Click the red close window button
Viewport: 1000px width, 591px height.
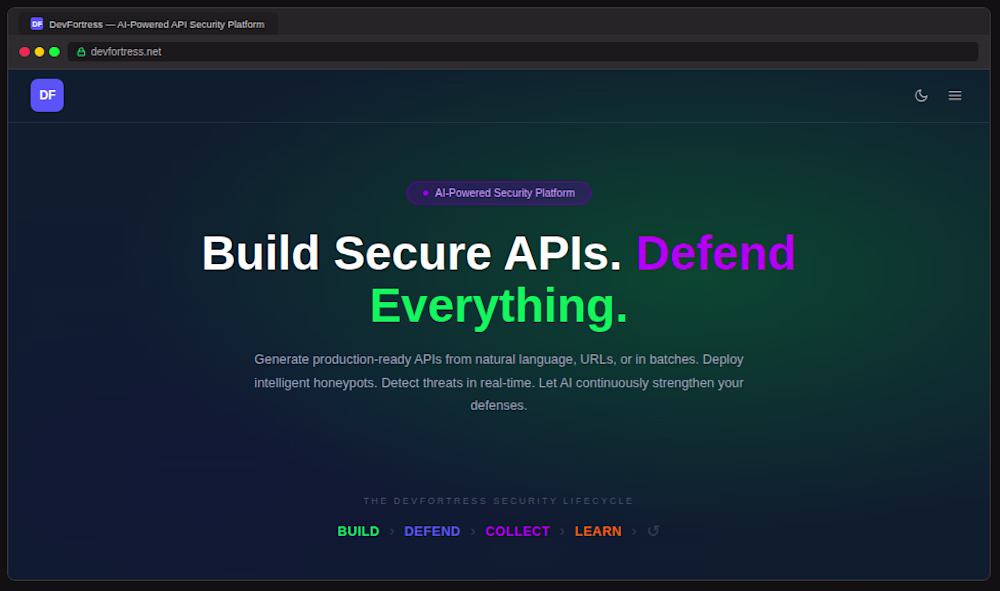(x=25, y=52)
